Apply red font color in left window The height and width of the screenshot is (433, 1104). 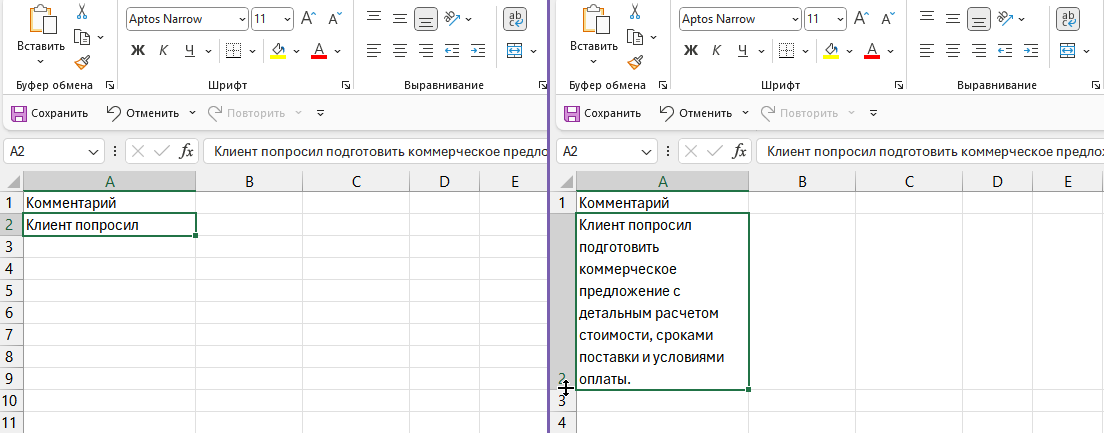coord(319,51)
